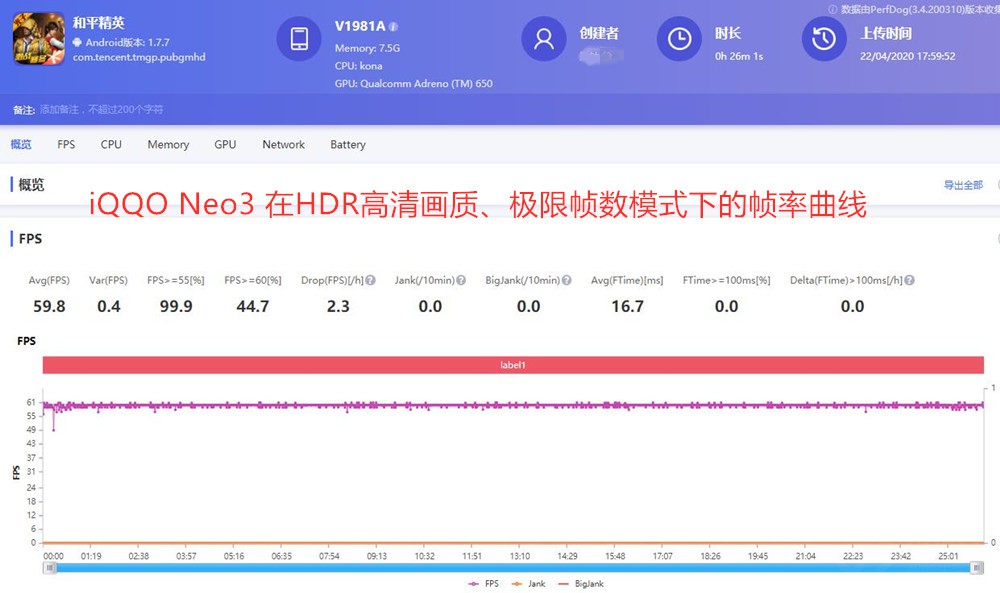Screen dimensions: 1000x593
Task: Open help icon next to Jank(/10min)
Action: click(461, 280)
